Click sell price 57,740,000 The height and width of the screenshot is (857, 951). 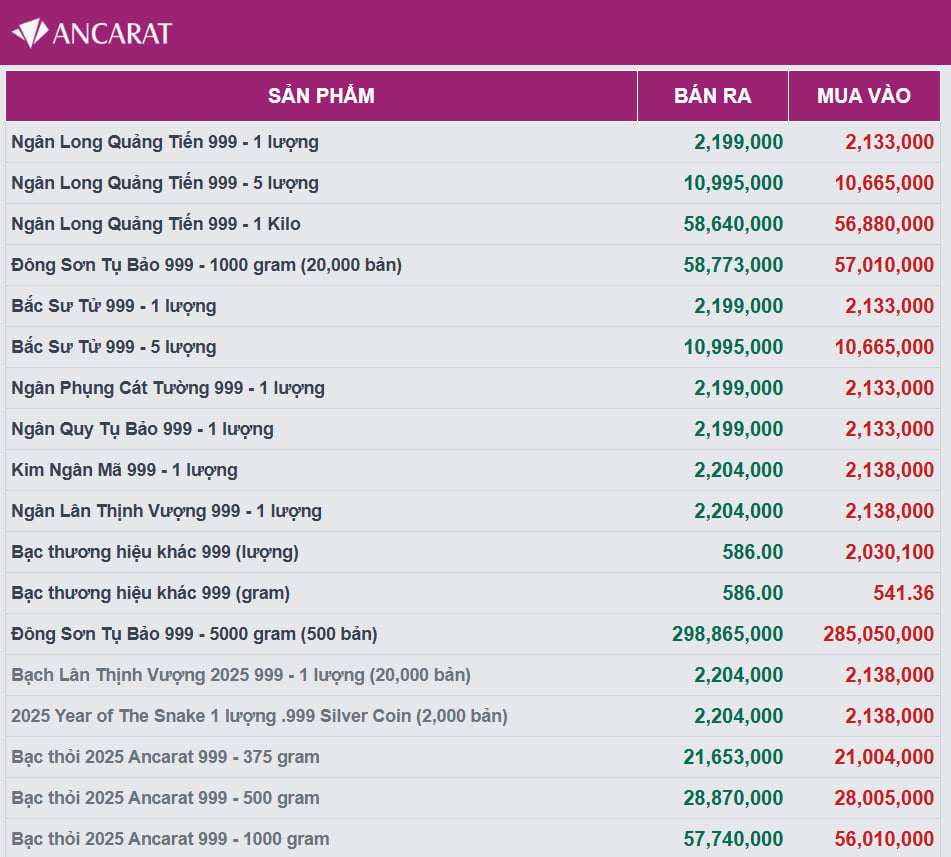(733, 839)
